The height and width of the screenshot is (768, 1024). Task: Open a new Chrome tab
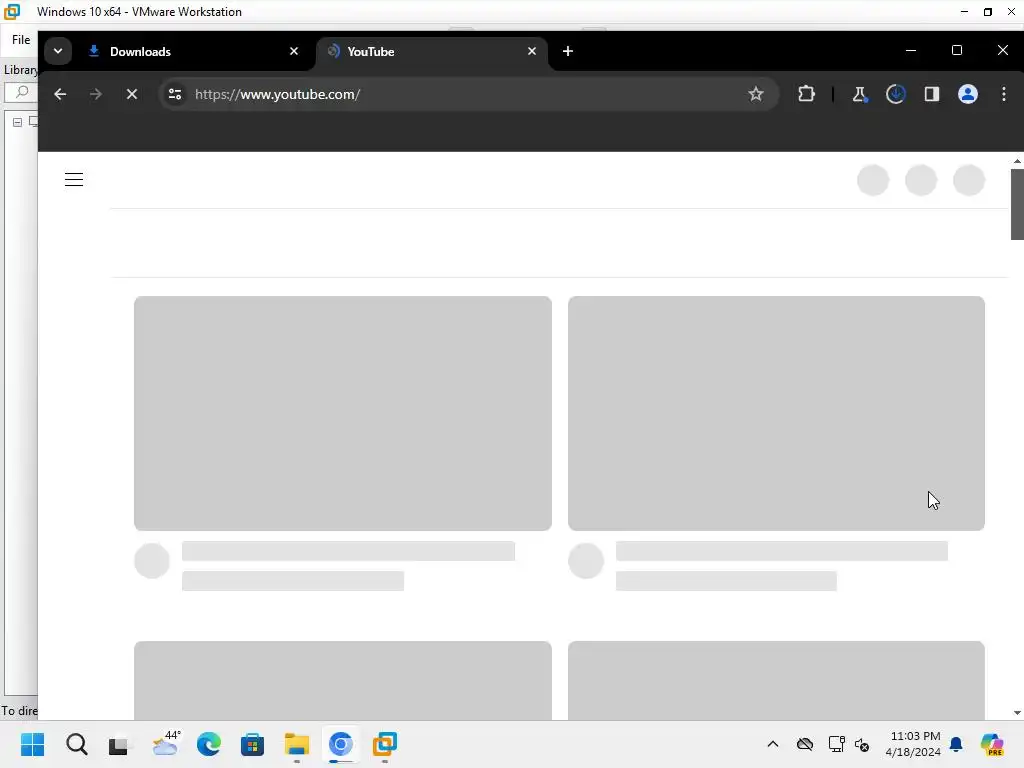[568, 51]
